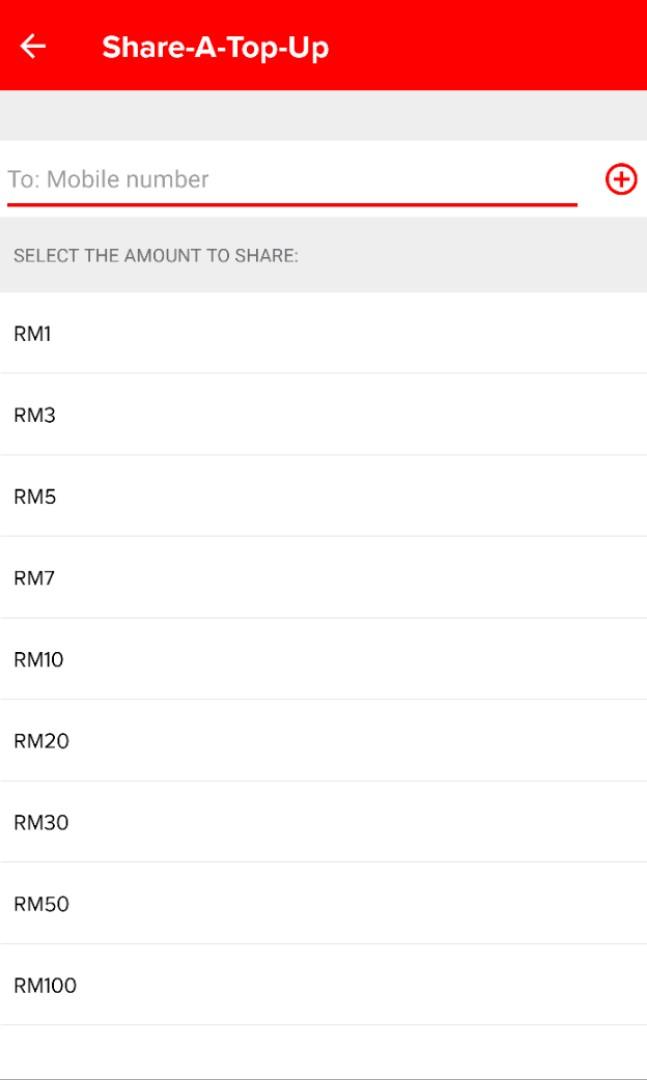Tap the back arrow in the header

(x=33, y=47)
